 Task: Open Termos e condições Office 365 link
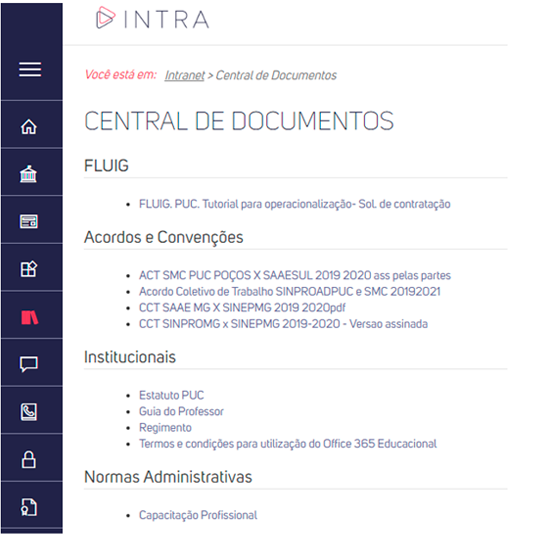[288, 444]
